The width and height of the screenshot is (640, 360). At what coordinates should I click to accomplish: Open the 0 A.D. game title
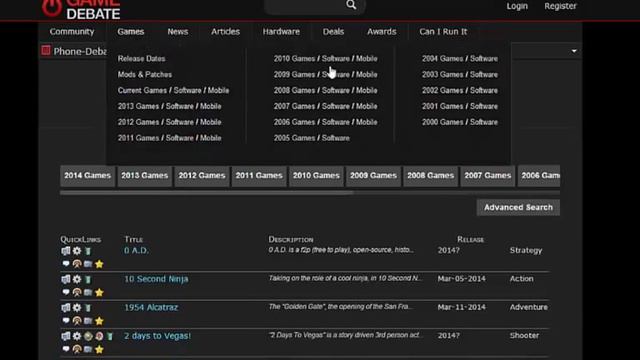pos(136,250)
